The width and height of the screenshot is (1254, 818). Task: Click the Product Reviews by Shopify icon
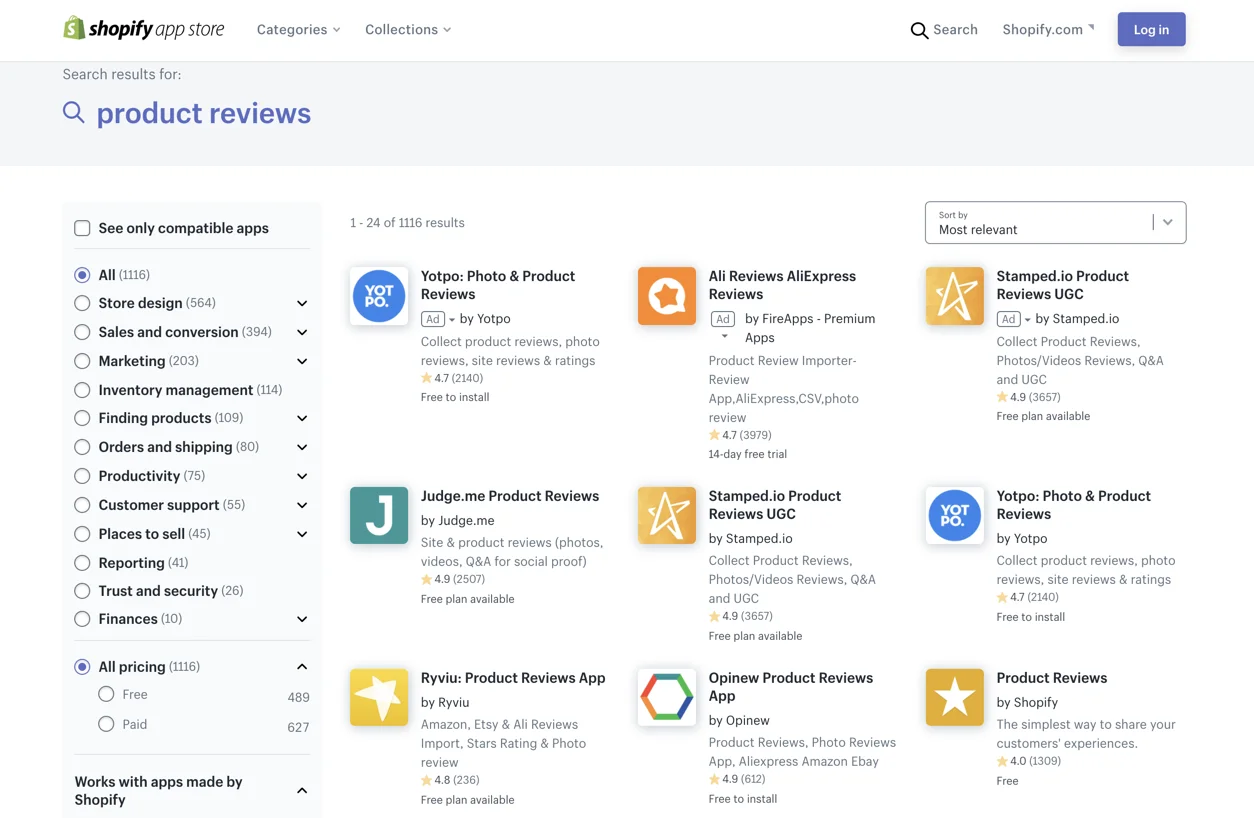(x=954, y=697)
